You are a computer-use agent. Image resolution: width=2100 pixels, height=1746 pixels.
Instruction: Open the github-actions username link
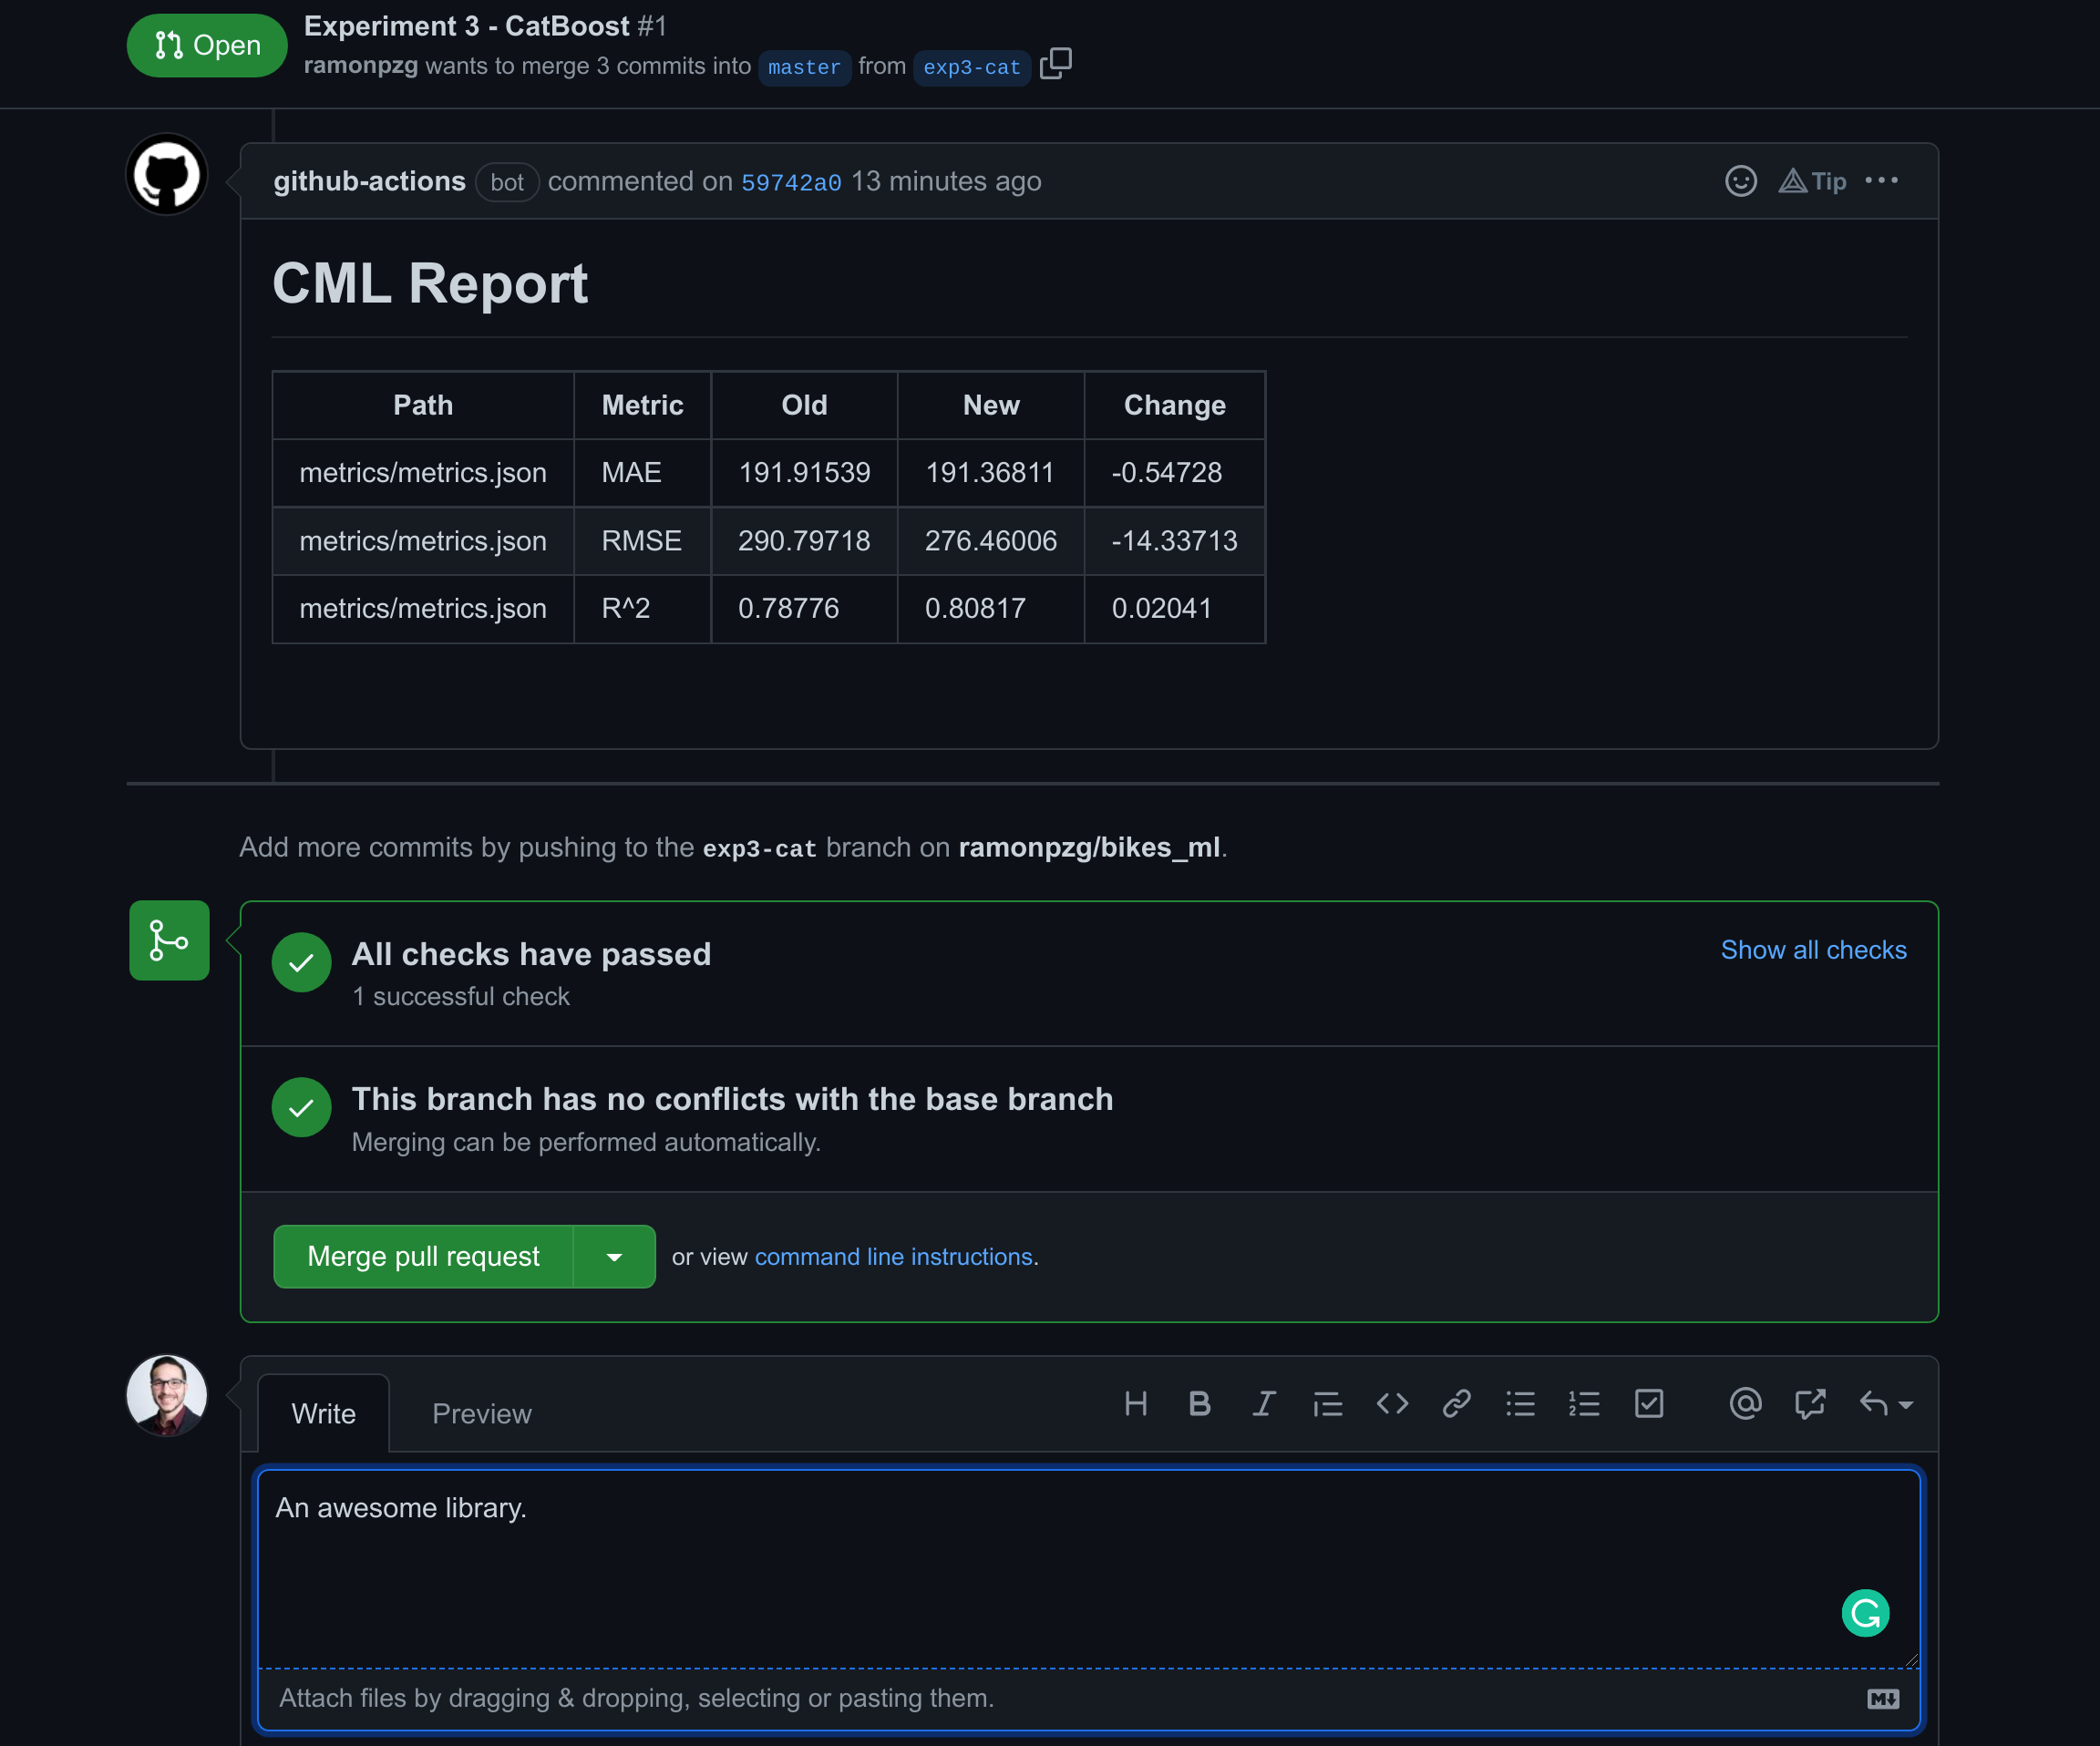point(369,181)
